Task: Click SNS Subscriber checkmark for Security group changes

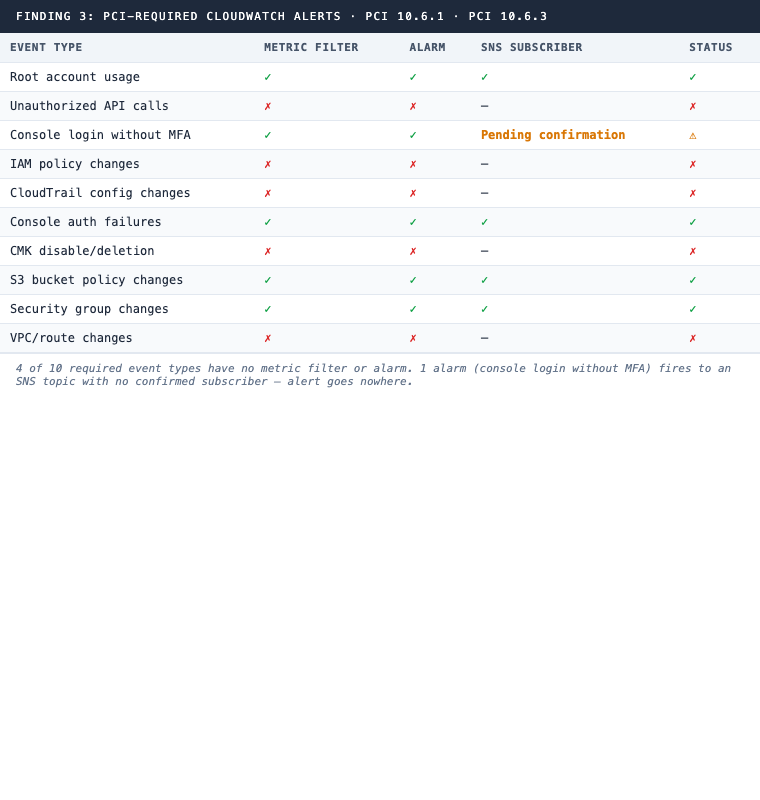Action: coord(485,309)
